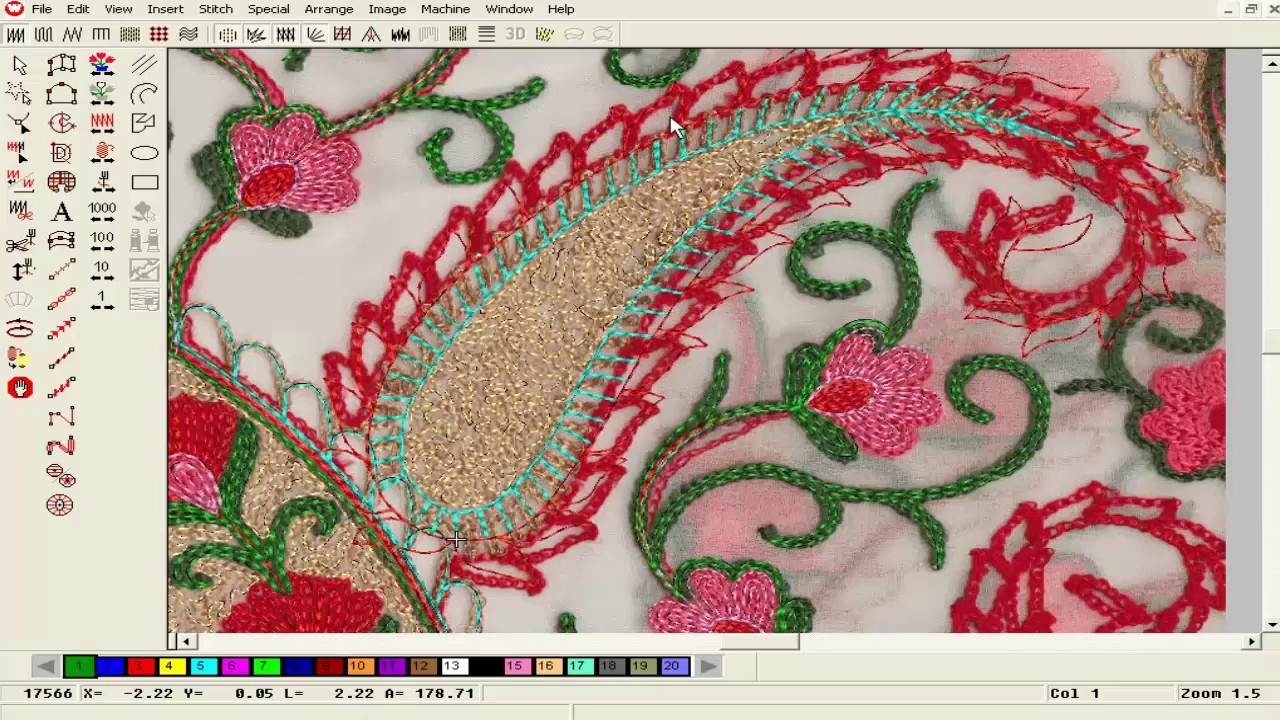This screenshot has width=1280, height=720.
Task: Select the hoop tool icon
Action: pos(20,329)
